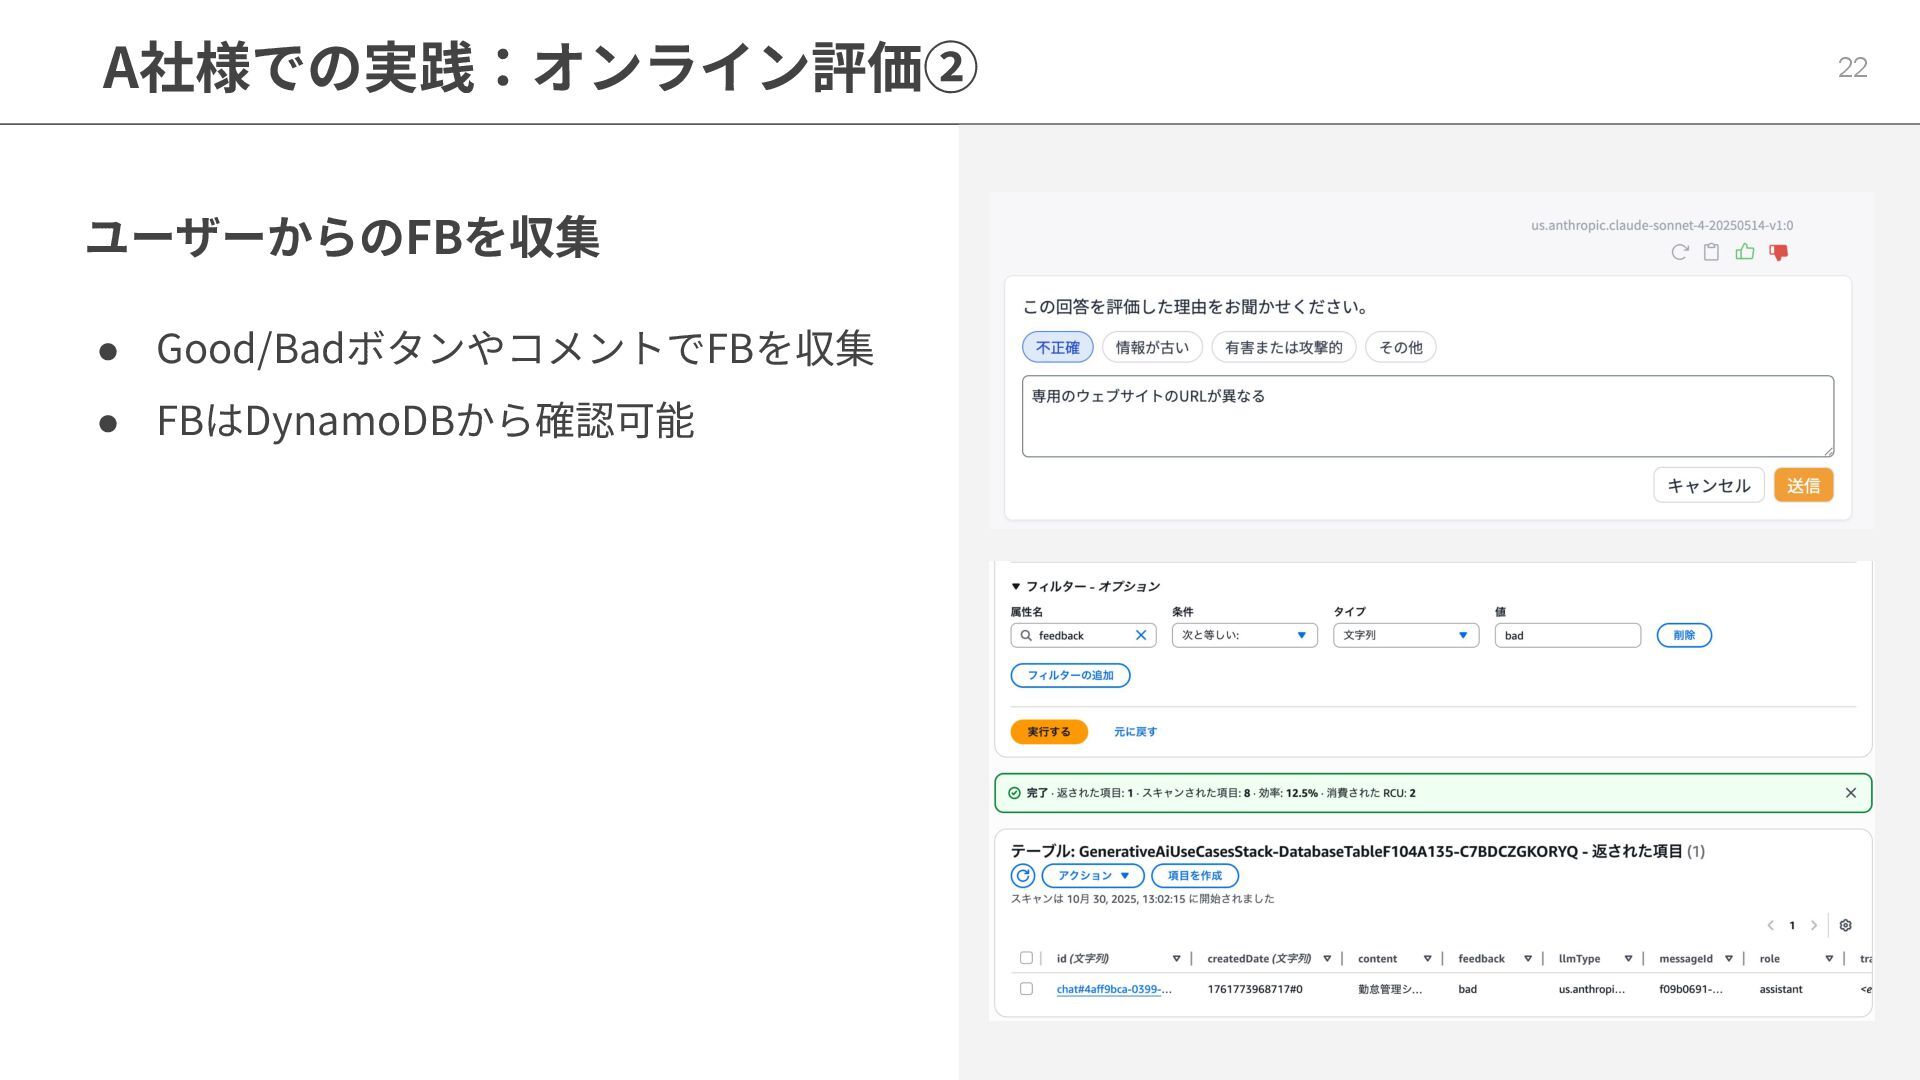Click the red thumbs down icon

tap(1778, 252)
